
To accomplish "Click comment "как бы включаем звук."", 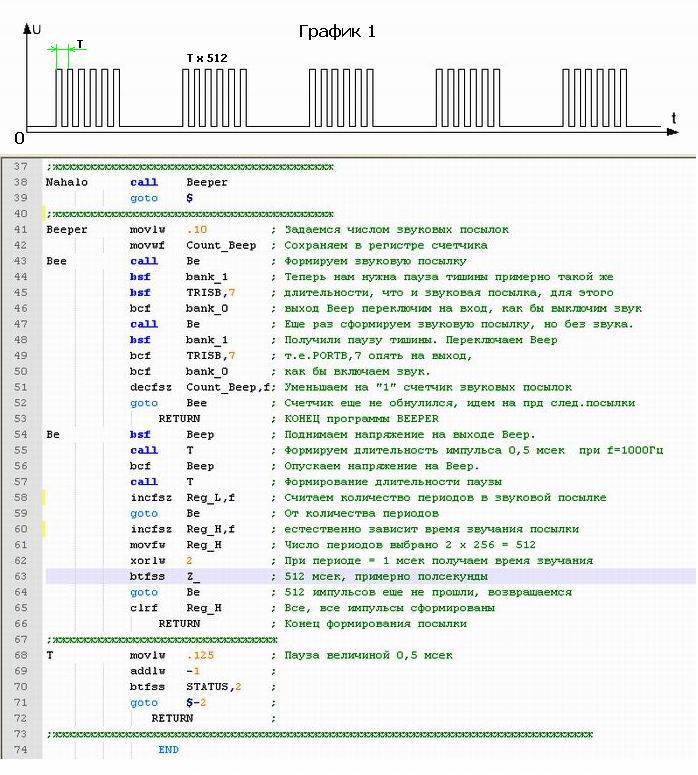I will [357, 371].
